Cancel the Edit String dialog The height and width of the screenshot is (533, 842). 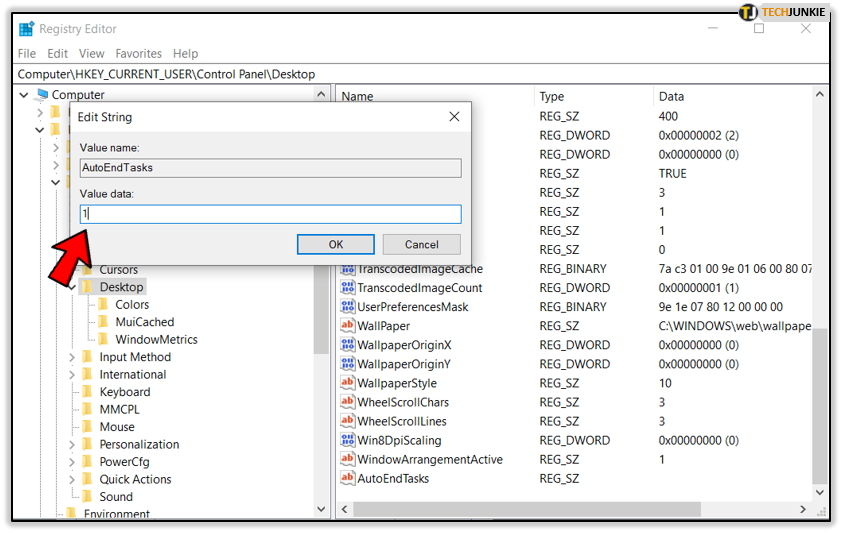(x=422, y=244)
